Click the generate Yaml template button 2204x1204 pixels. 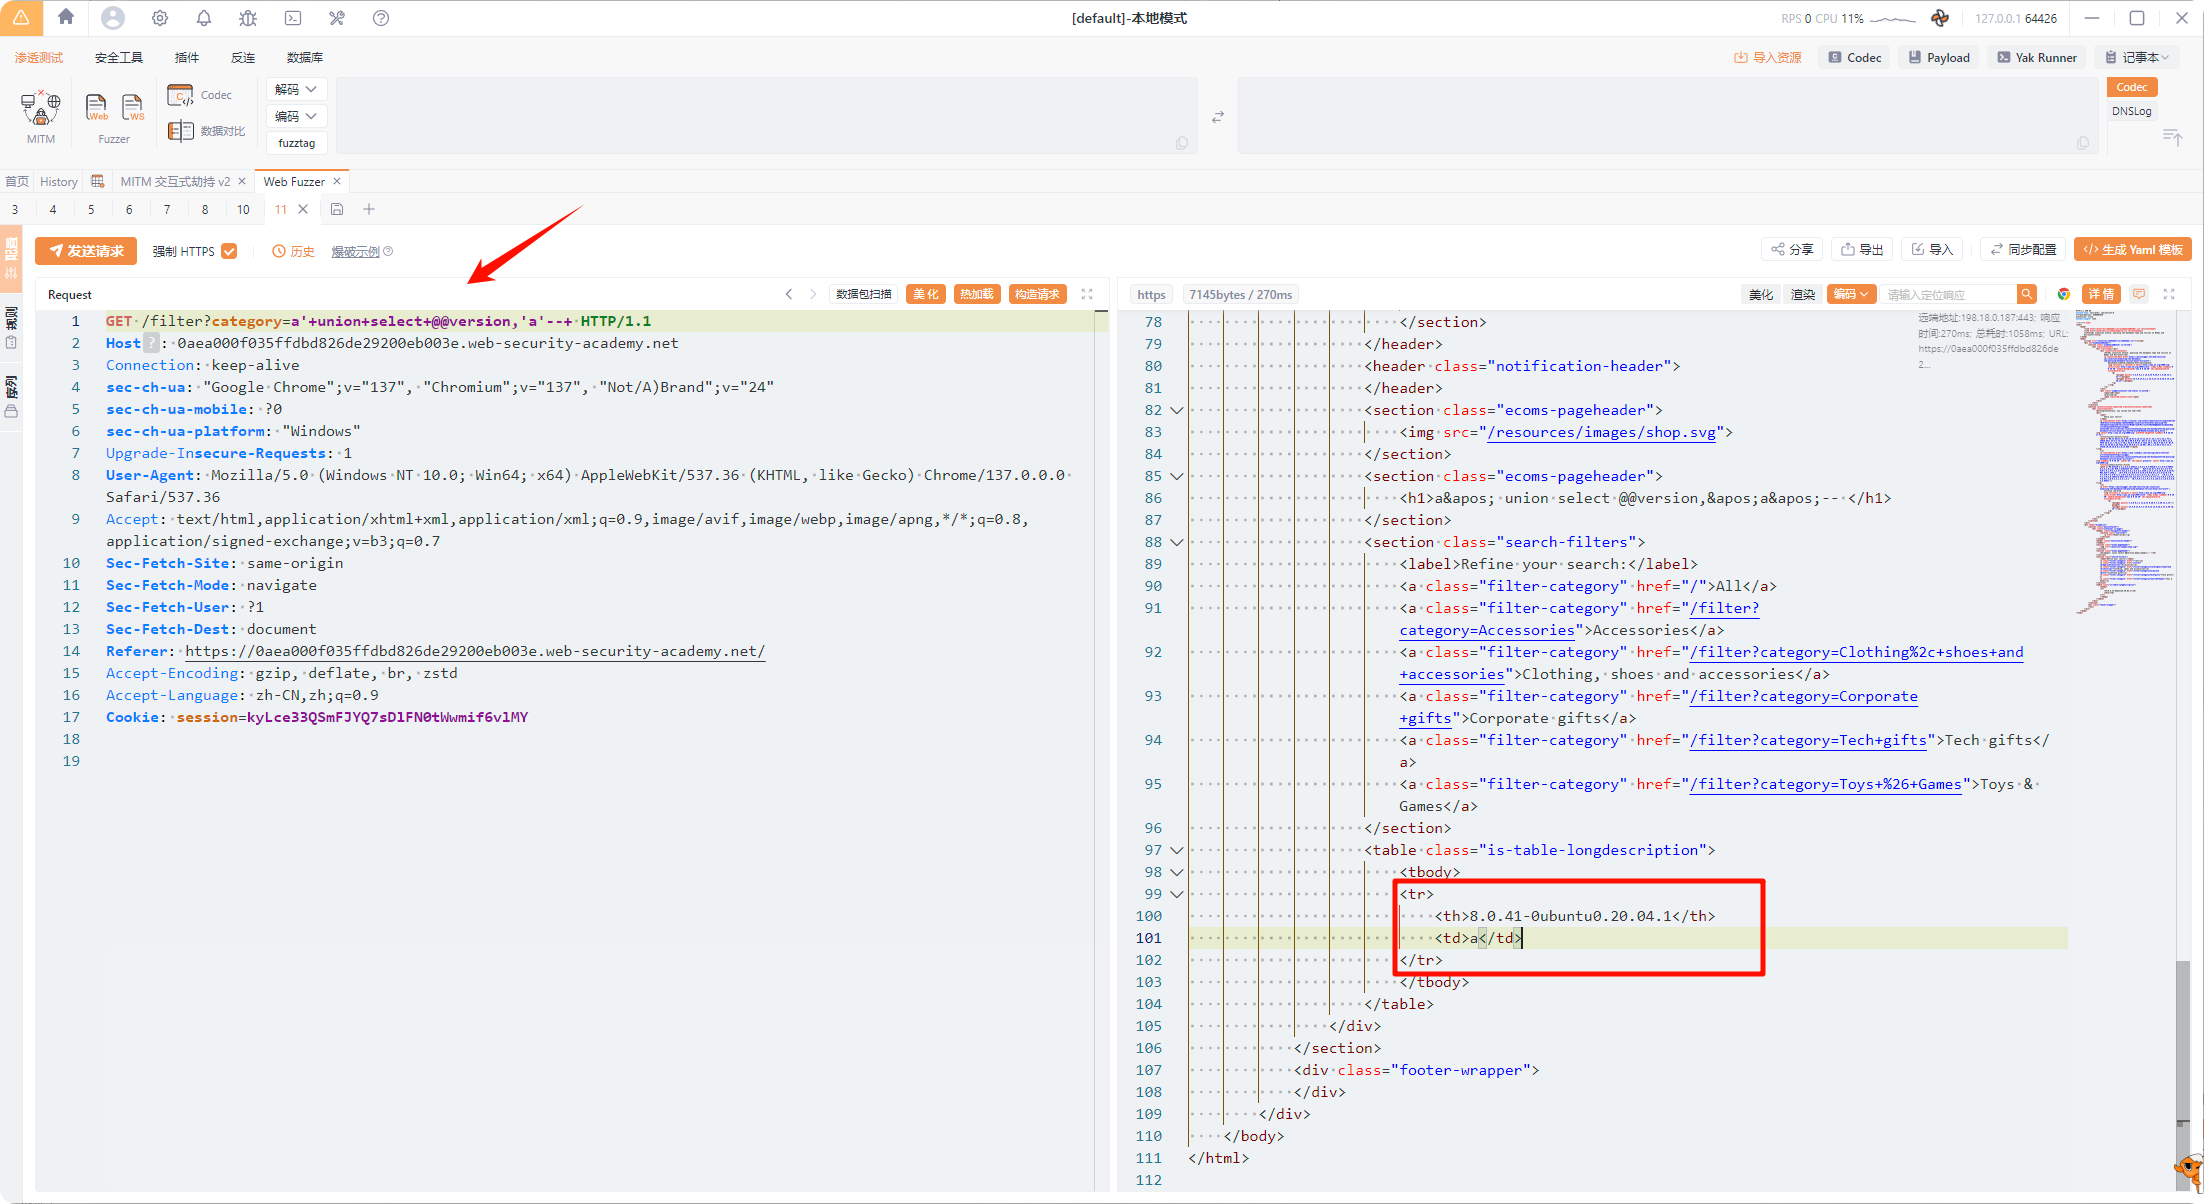click(x=2132, y=250)
